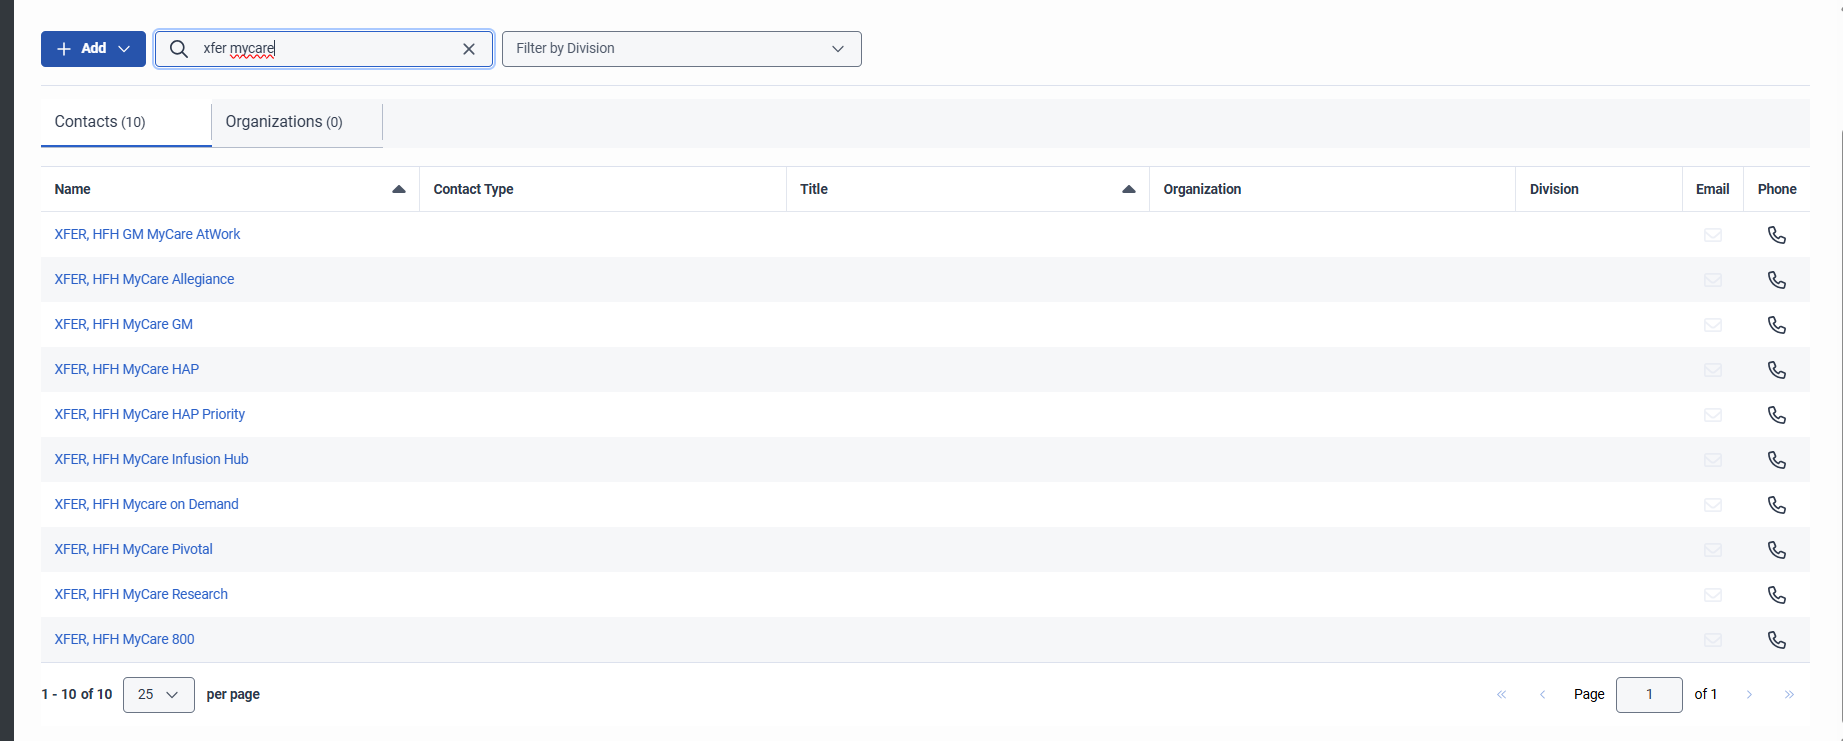Click phone icon for HFH MyCare 800
The image size is (1843, 741).
coord(1776,640)
